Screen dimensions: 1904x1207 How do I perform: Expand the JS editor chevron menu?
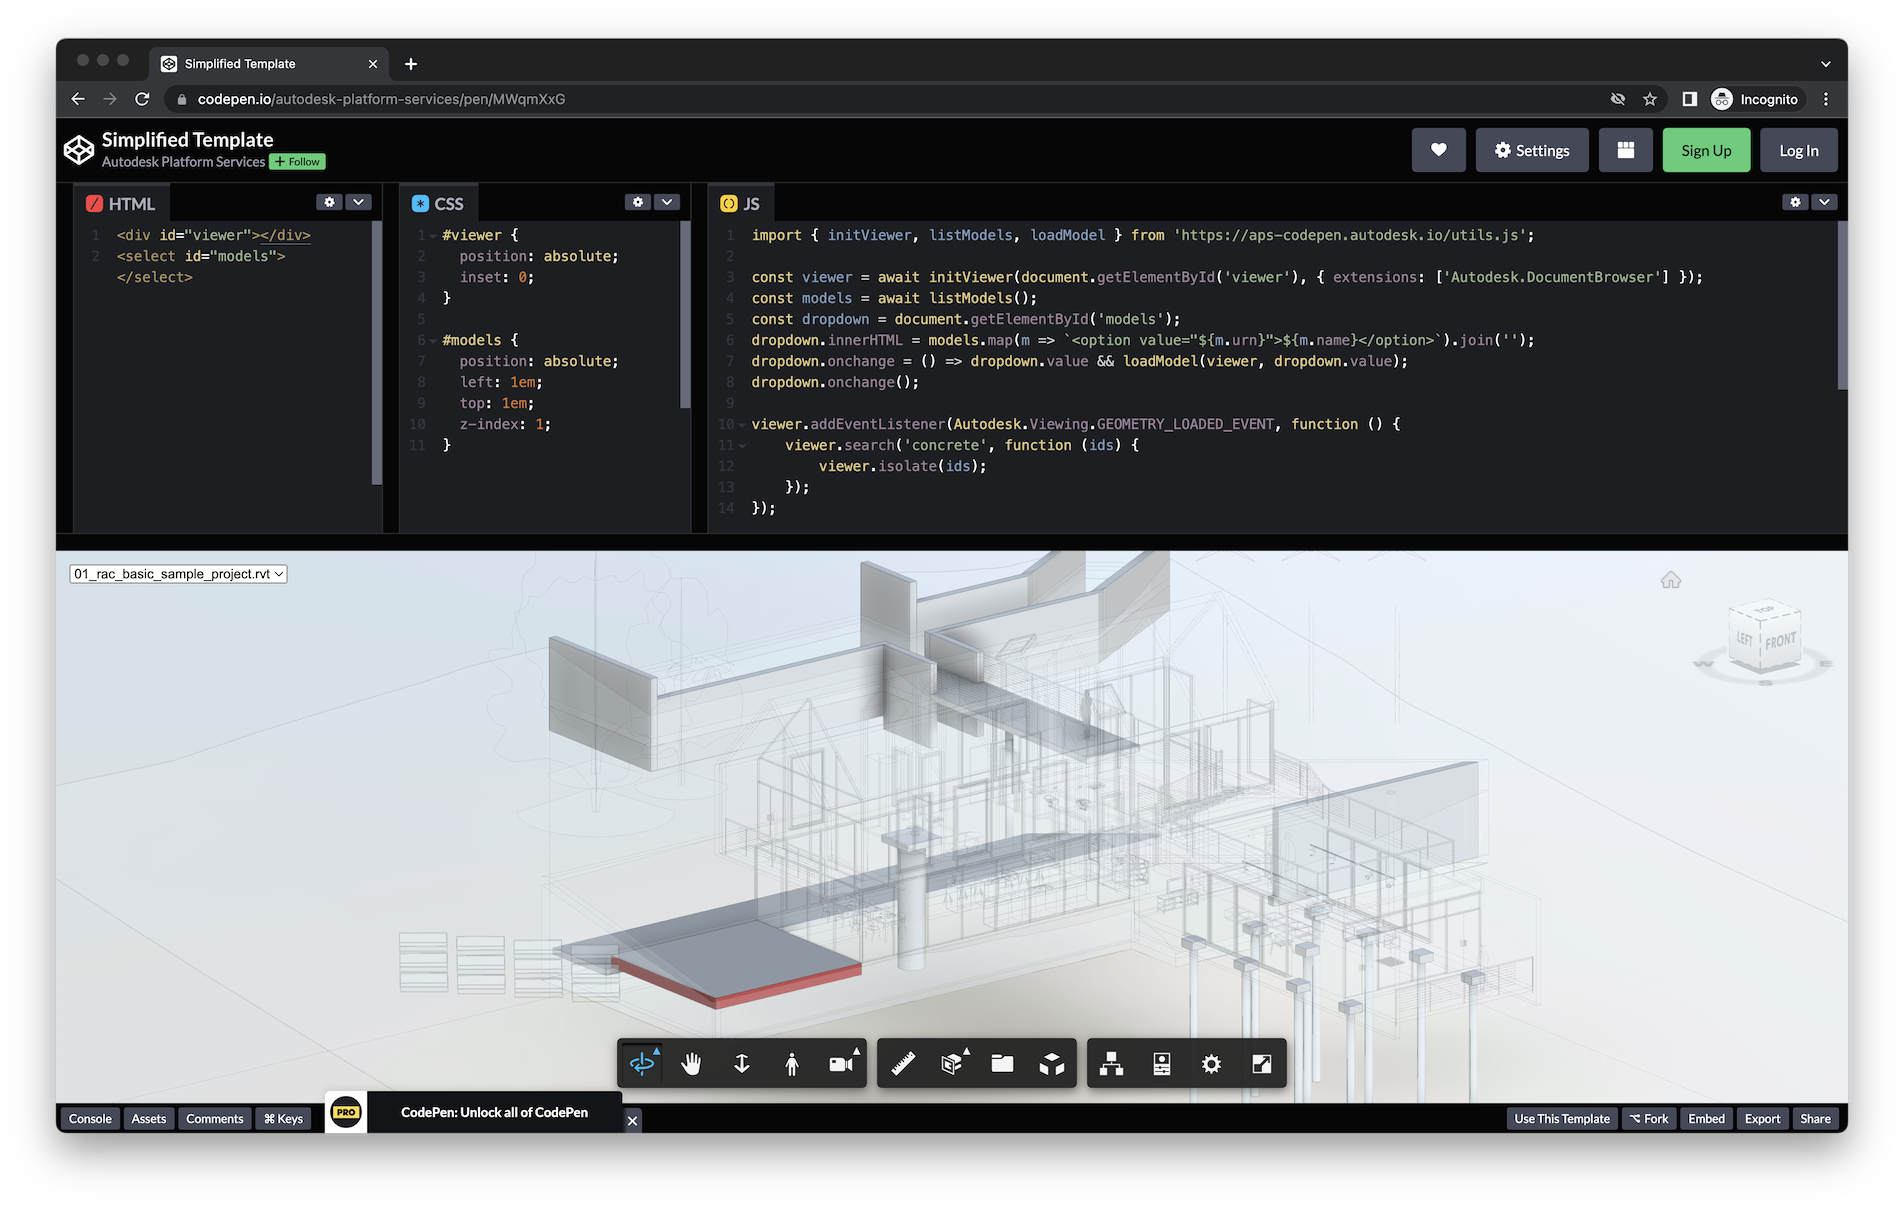[x=1824, y=202]
